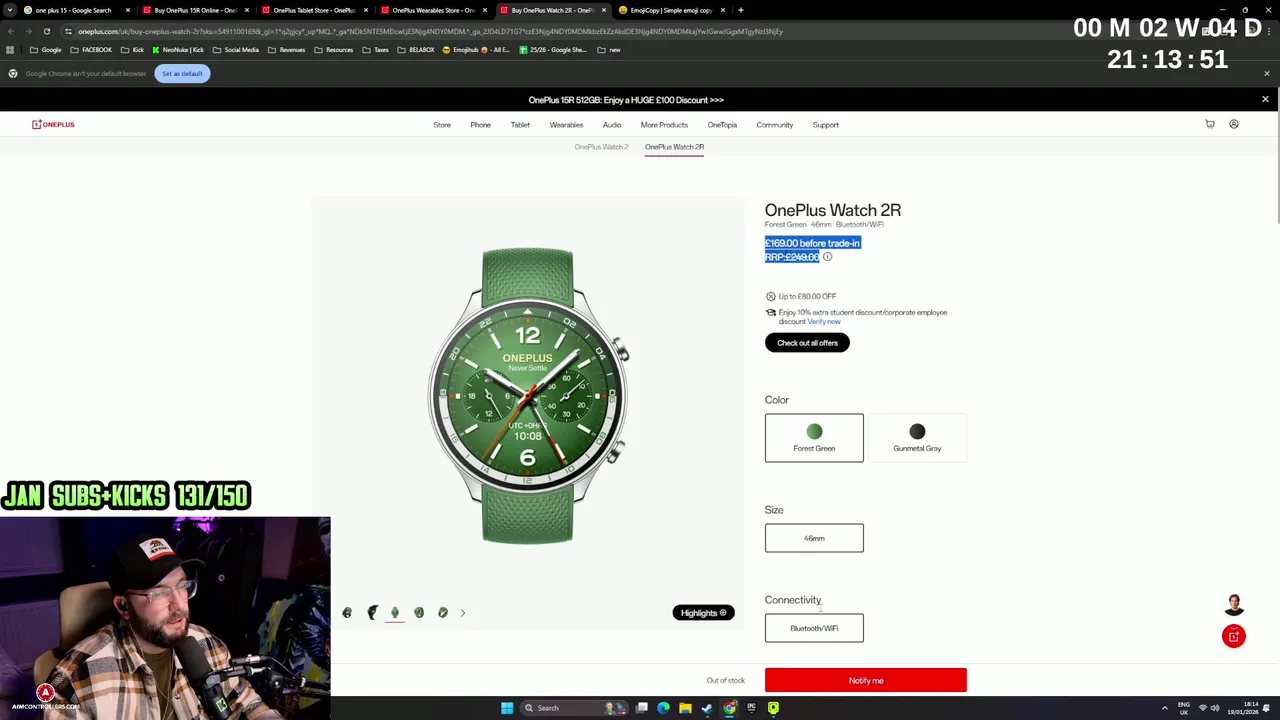Open the Emojihub bookmark

point(477,50)
